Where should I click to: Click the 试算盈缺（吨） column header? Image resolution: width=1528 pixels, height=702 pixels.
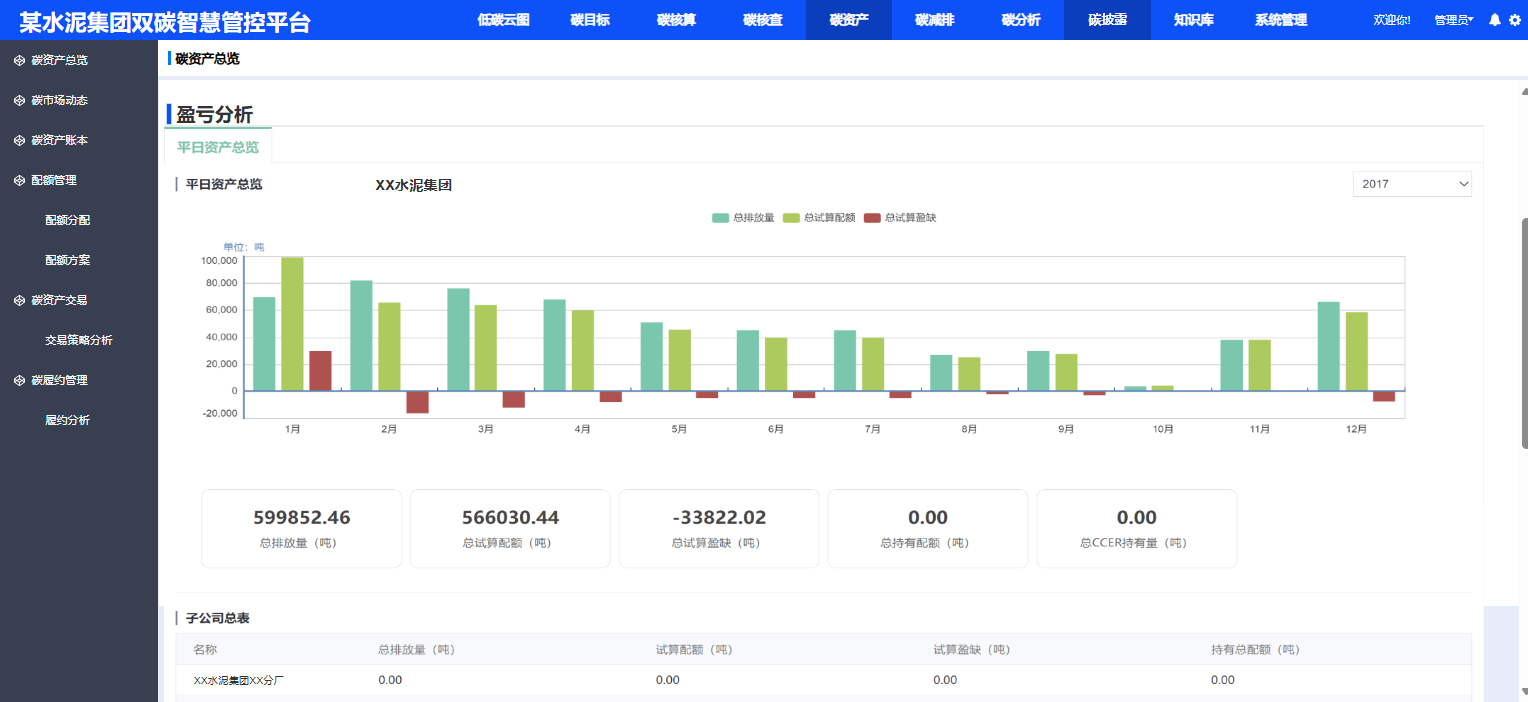pos(972,650)
